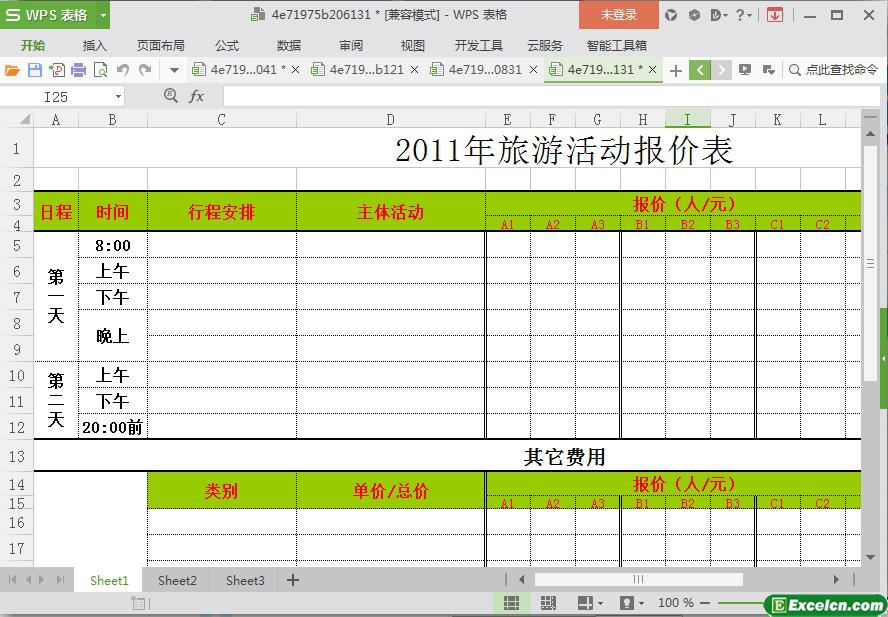Open the 公式 ribbon tab
The height and width of the screenshot is (617, 888).
coord(227,45)
